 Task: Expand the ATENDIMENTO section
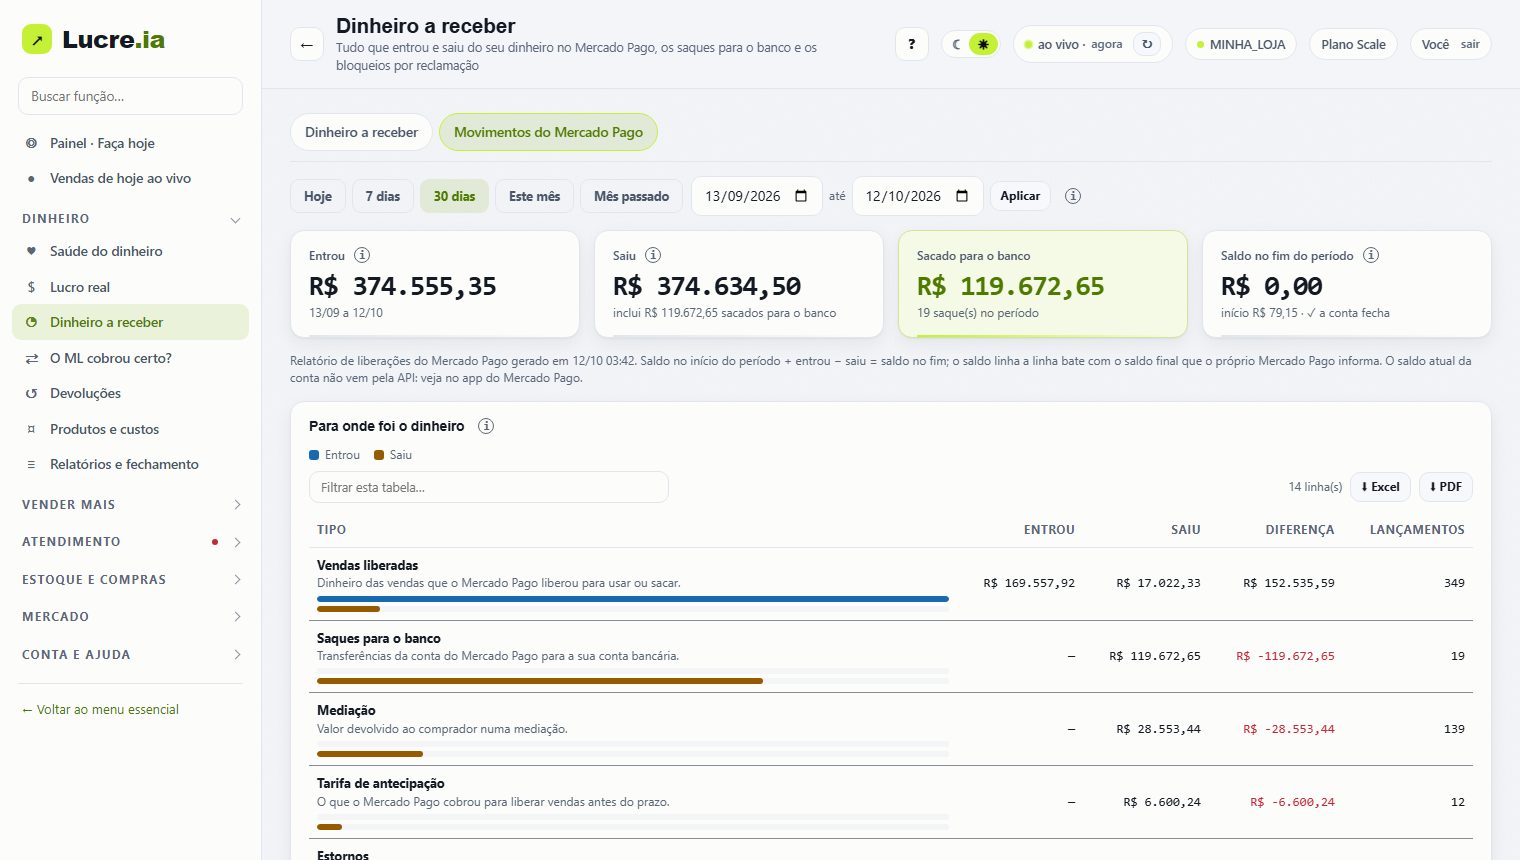131,542
